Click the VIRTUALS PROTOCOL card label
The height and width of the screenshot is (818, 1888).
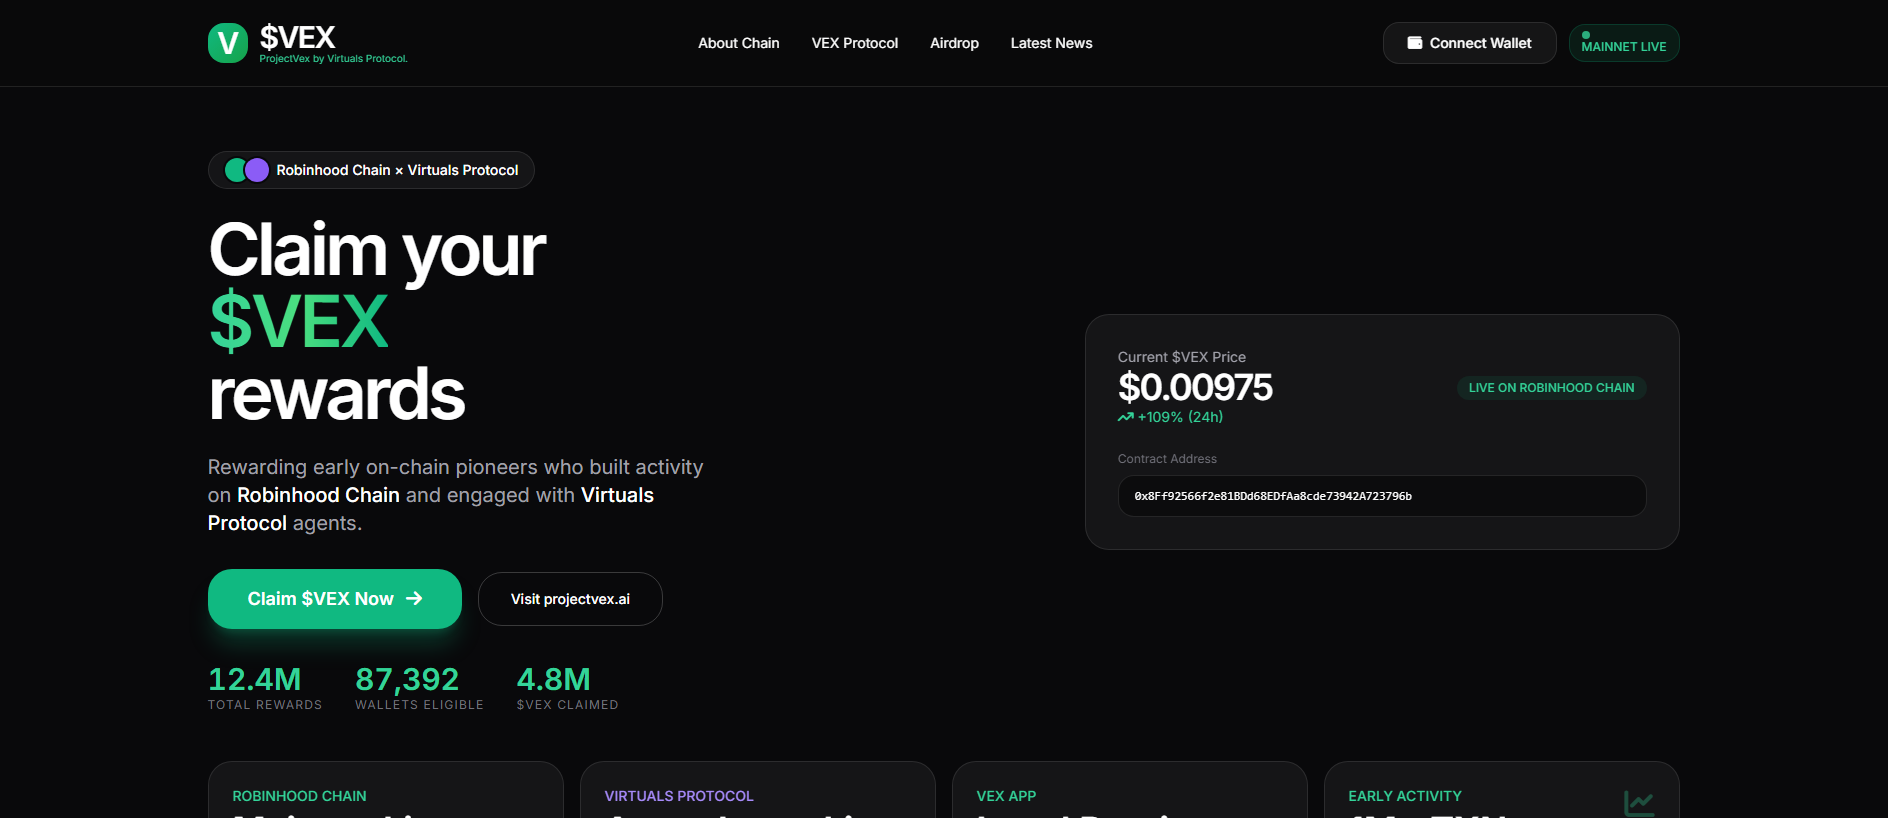click(679, 796)
